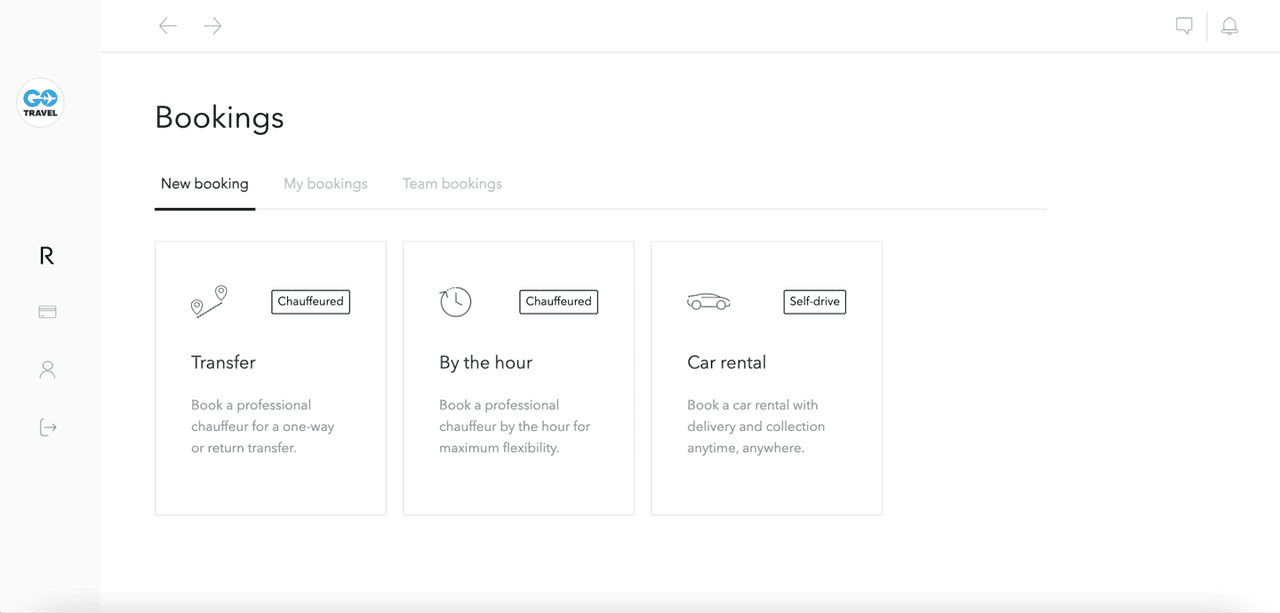Open the notifications bell icon

(1229, 26)
